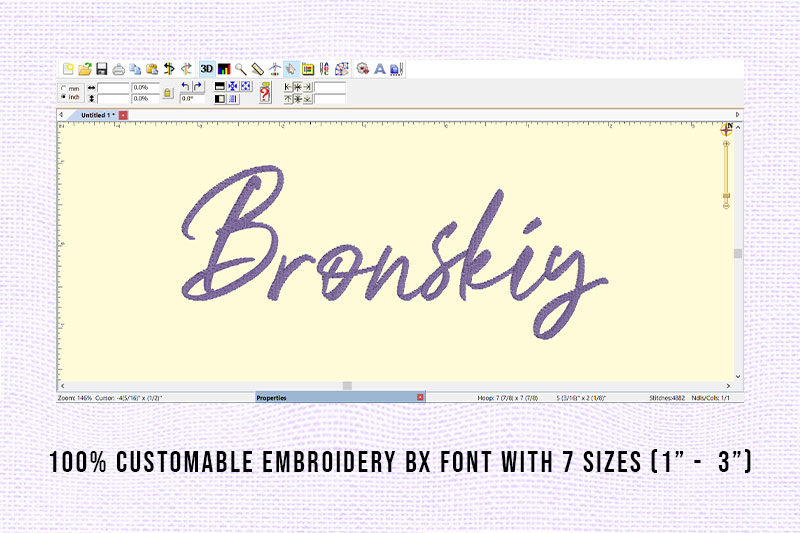Print the design with printer icon
The height and width of the screenshot is (533, 800).
point(118,69)
